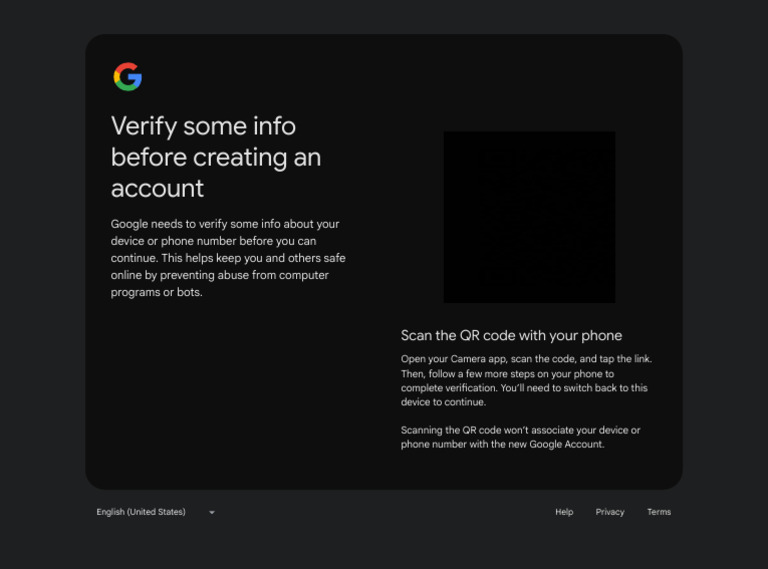Open the English (United States) language selector
This screenshot has height=569, width=768.
pyautogui.click(x=141, y=512)
